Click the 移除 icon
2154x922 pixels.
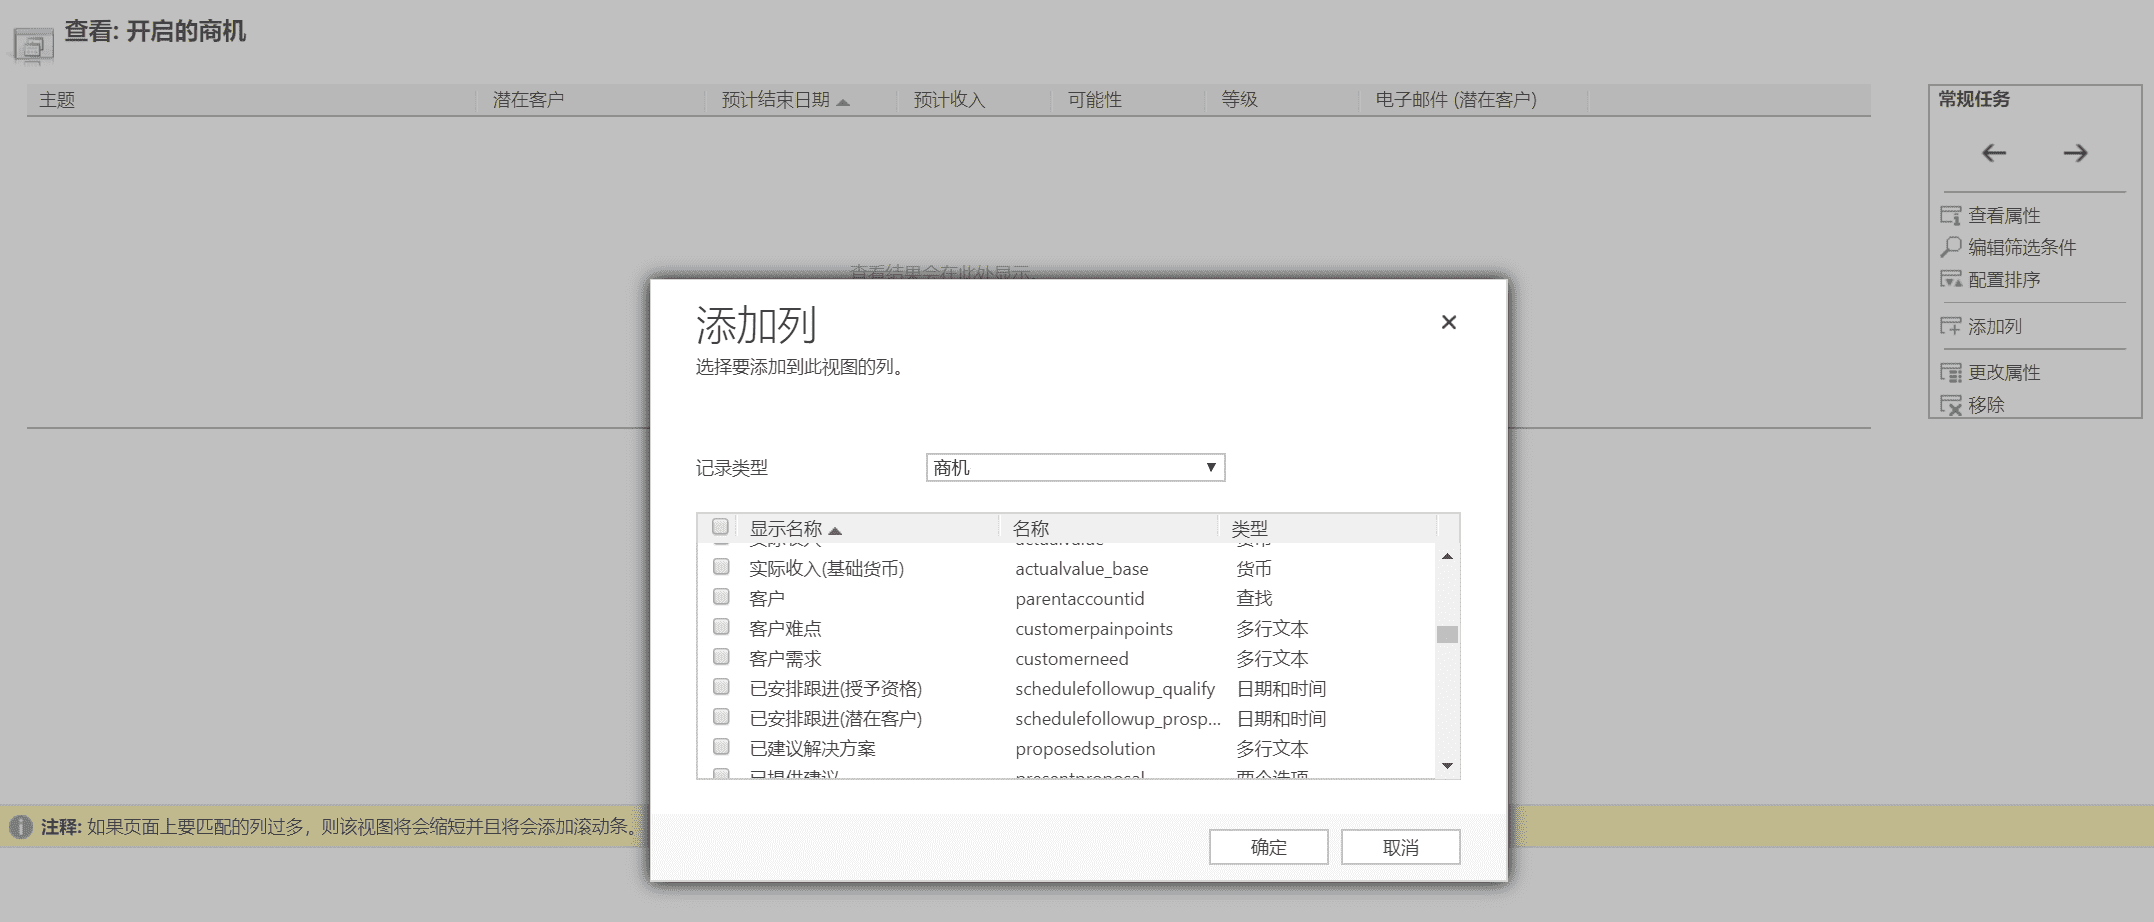1951,405
